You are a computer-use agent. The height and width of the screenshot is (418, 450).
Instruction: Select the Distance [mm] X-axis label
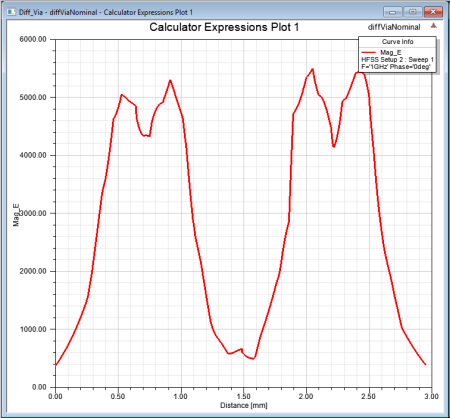point(244,405)
